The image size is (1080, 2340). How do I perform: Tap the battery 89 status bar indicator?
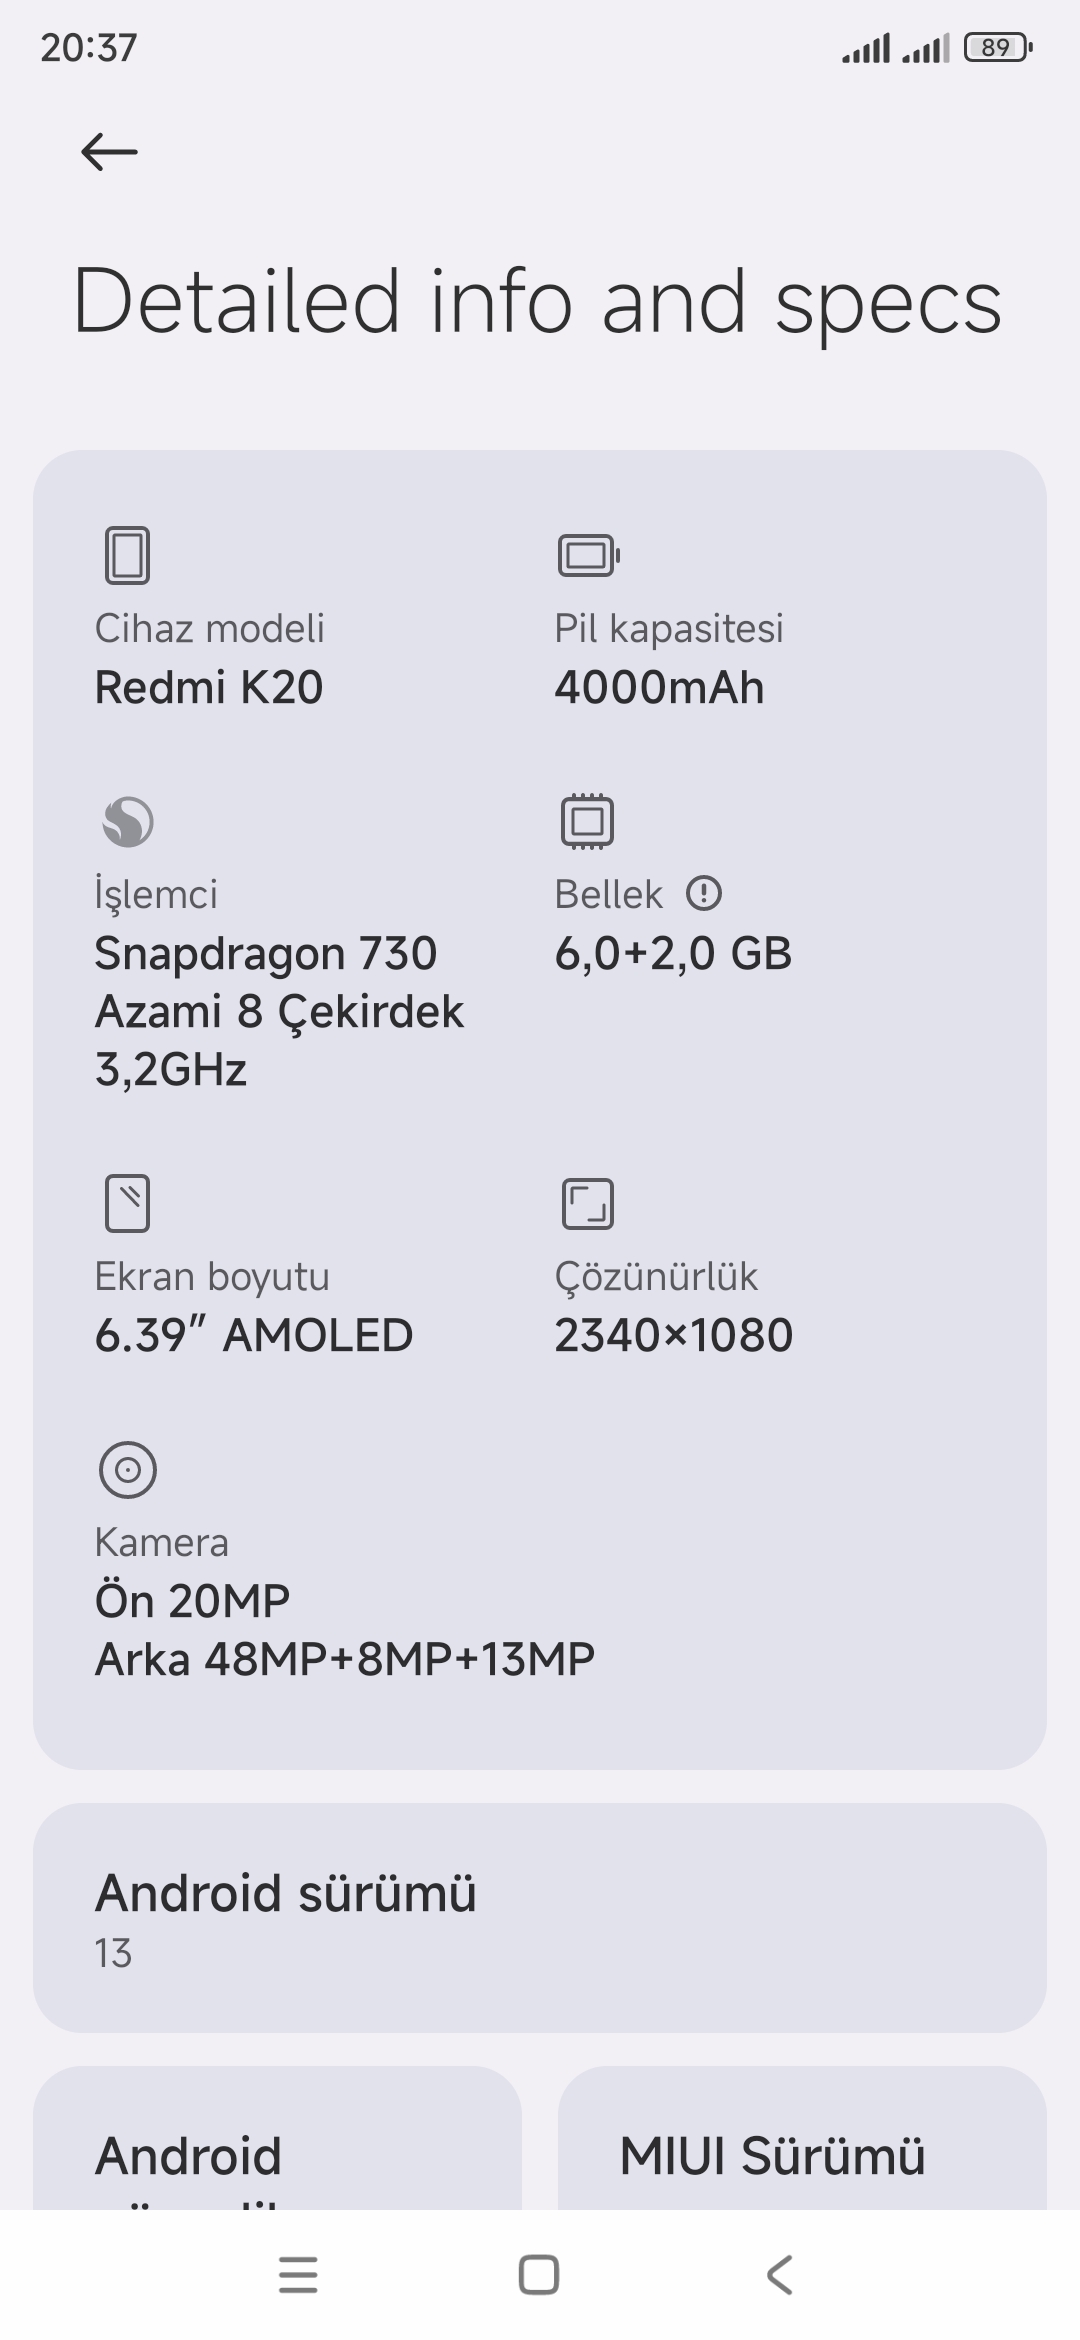(x=997, y=47)
